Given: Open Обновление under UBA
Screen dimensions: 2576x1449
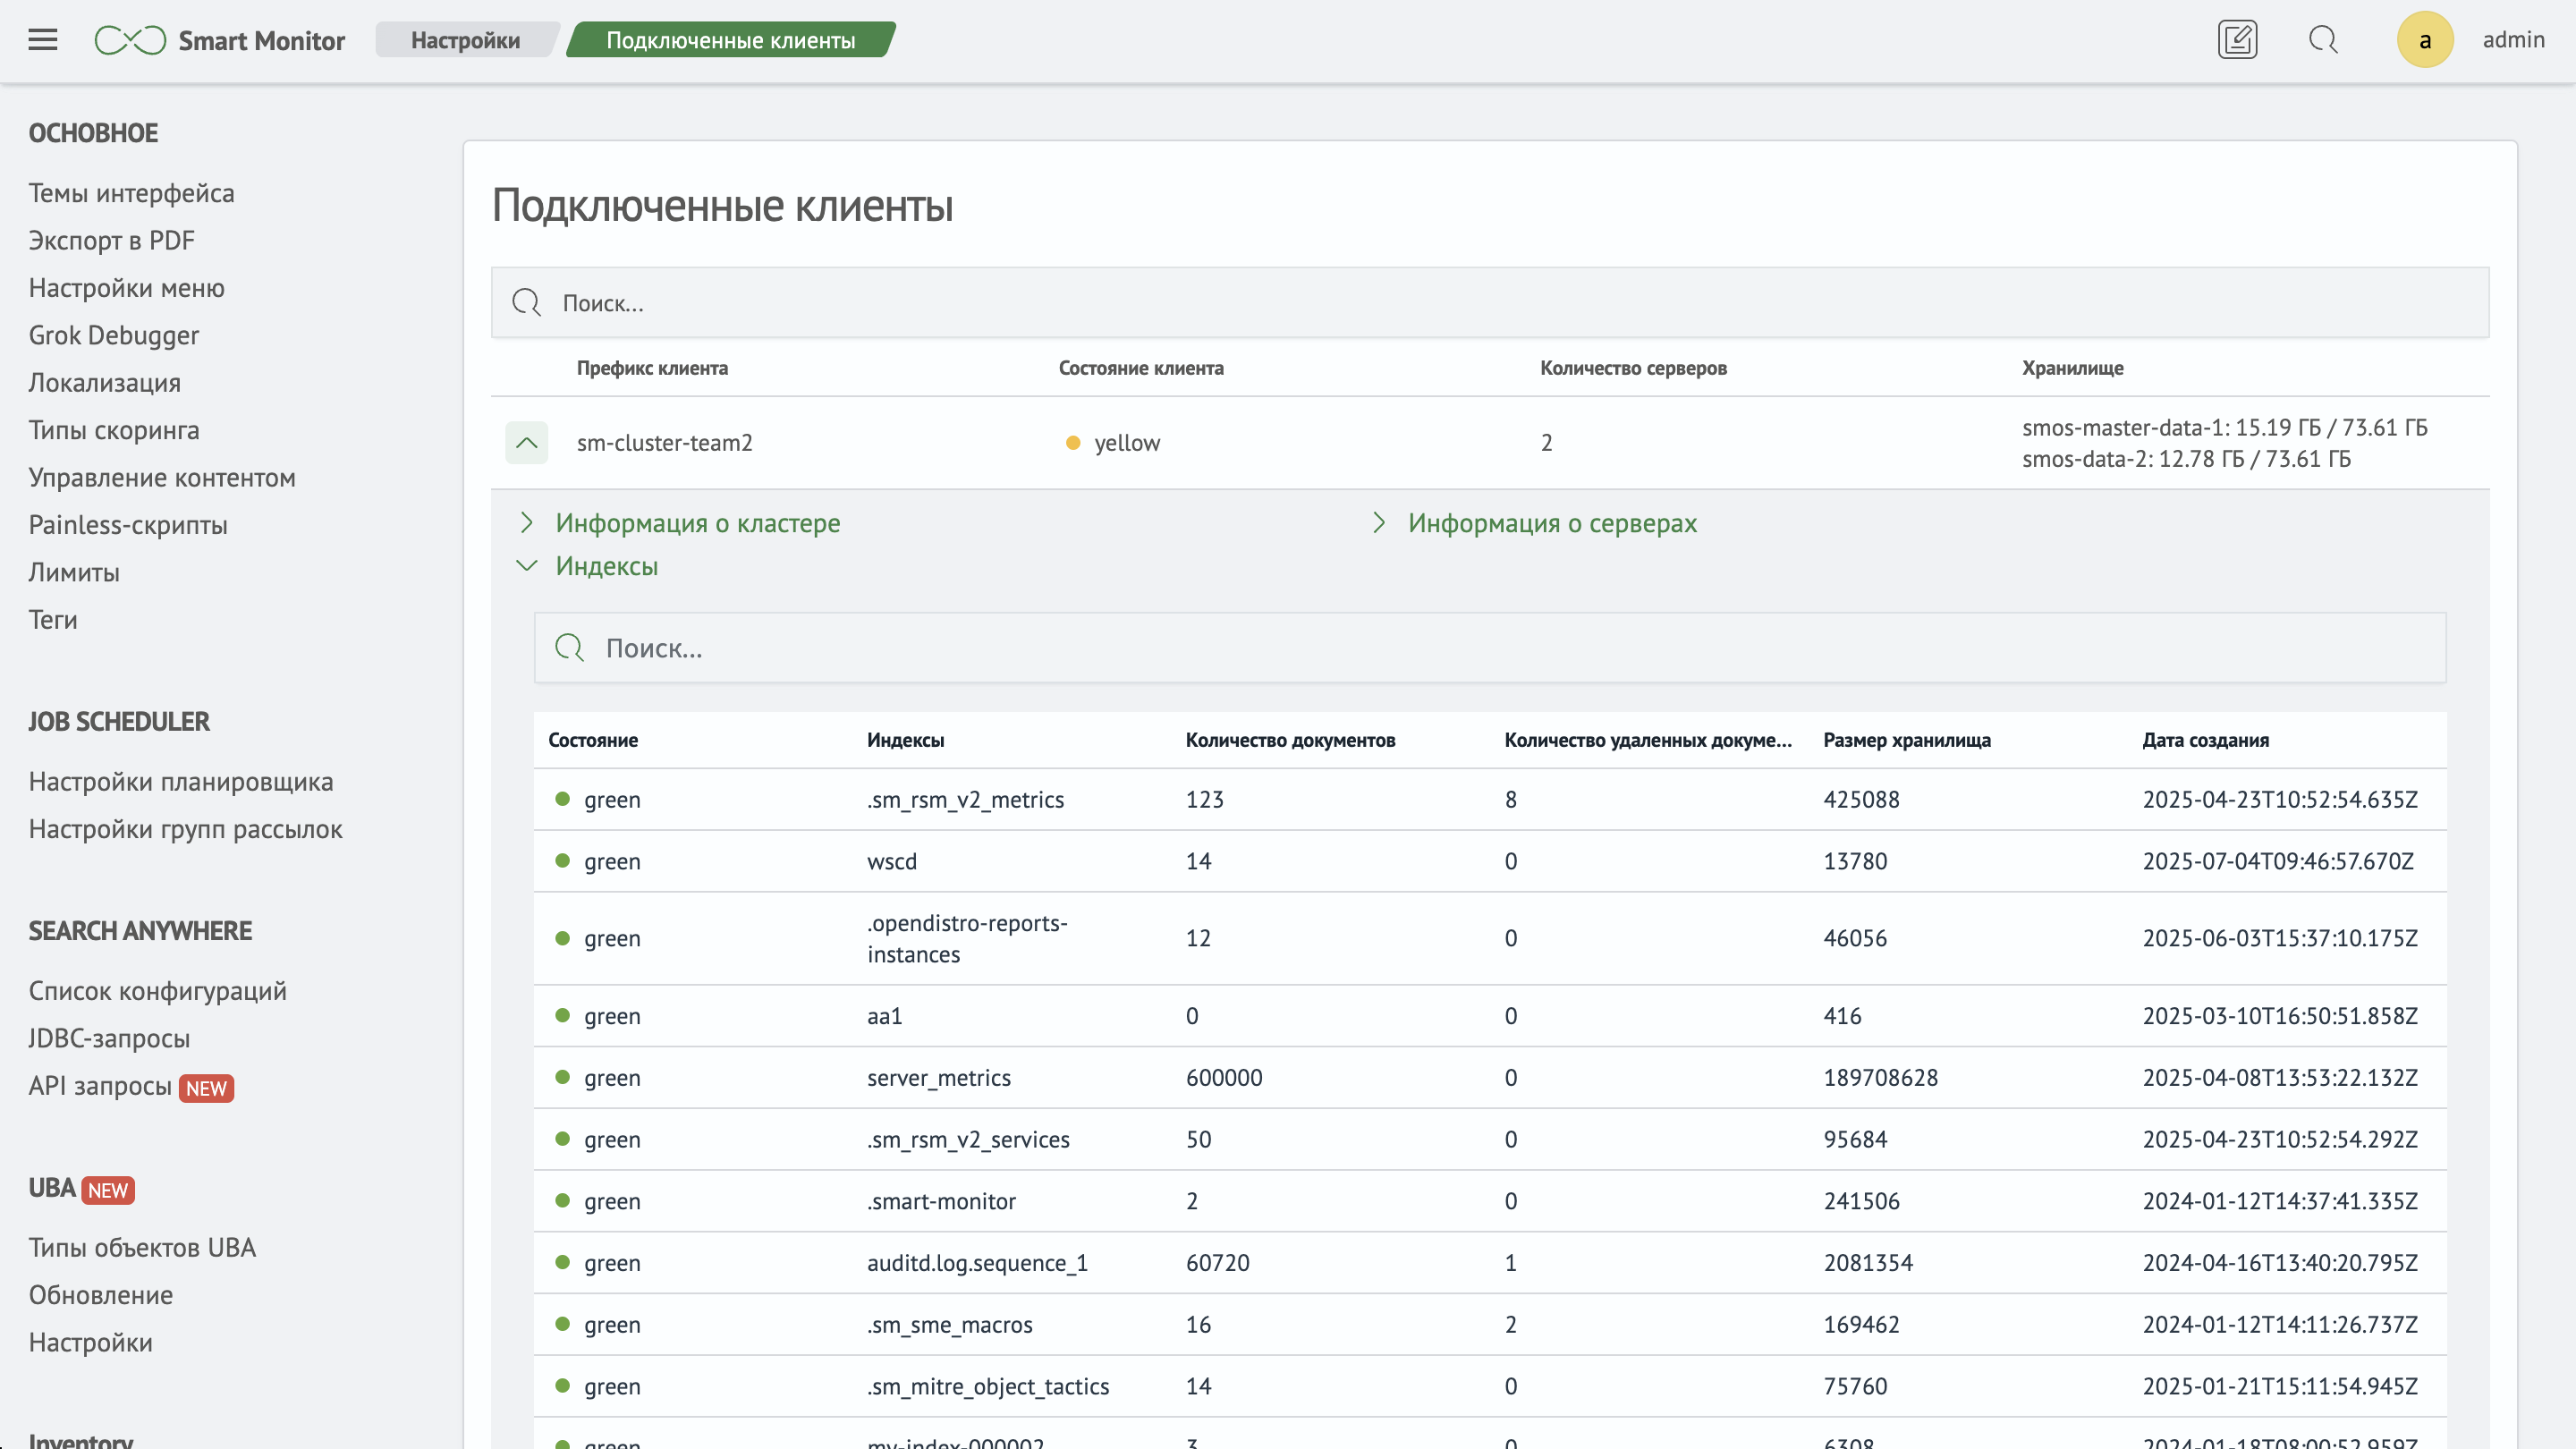Looking at the screenshot, I should pyautogui.click(x=101, y=1295).
